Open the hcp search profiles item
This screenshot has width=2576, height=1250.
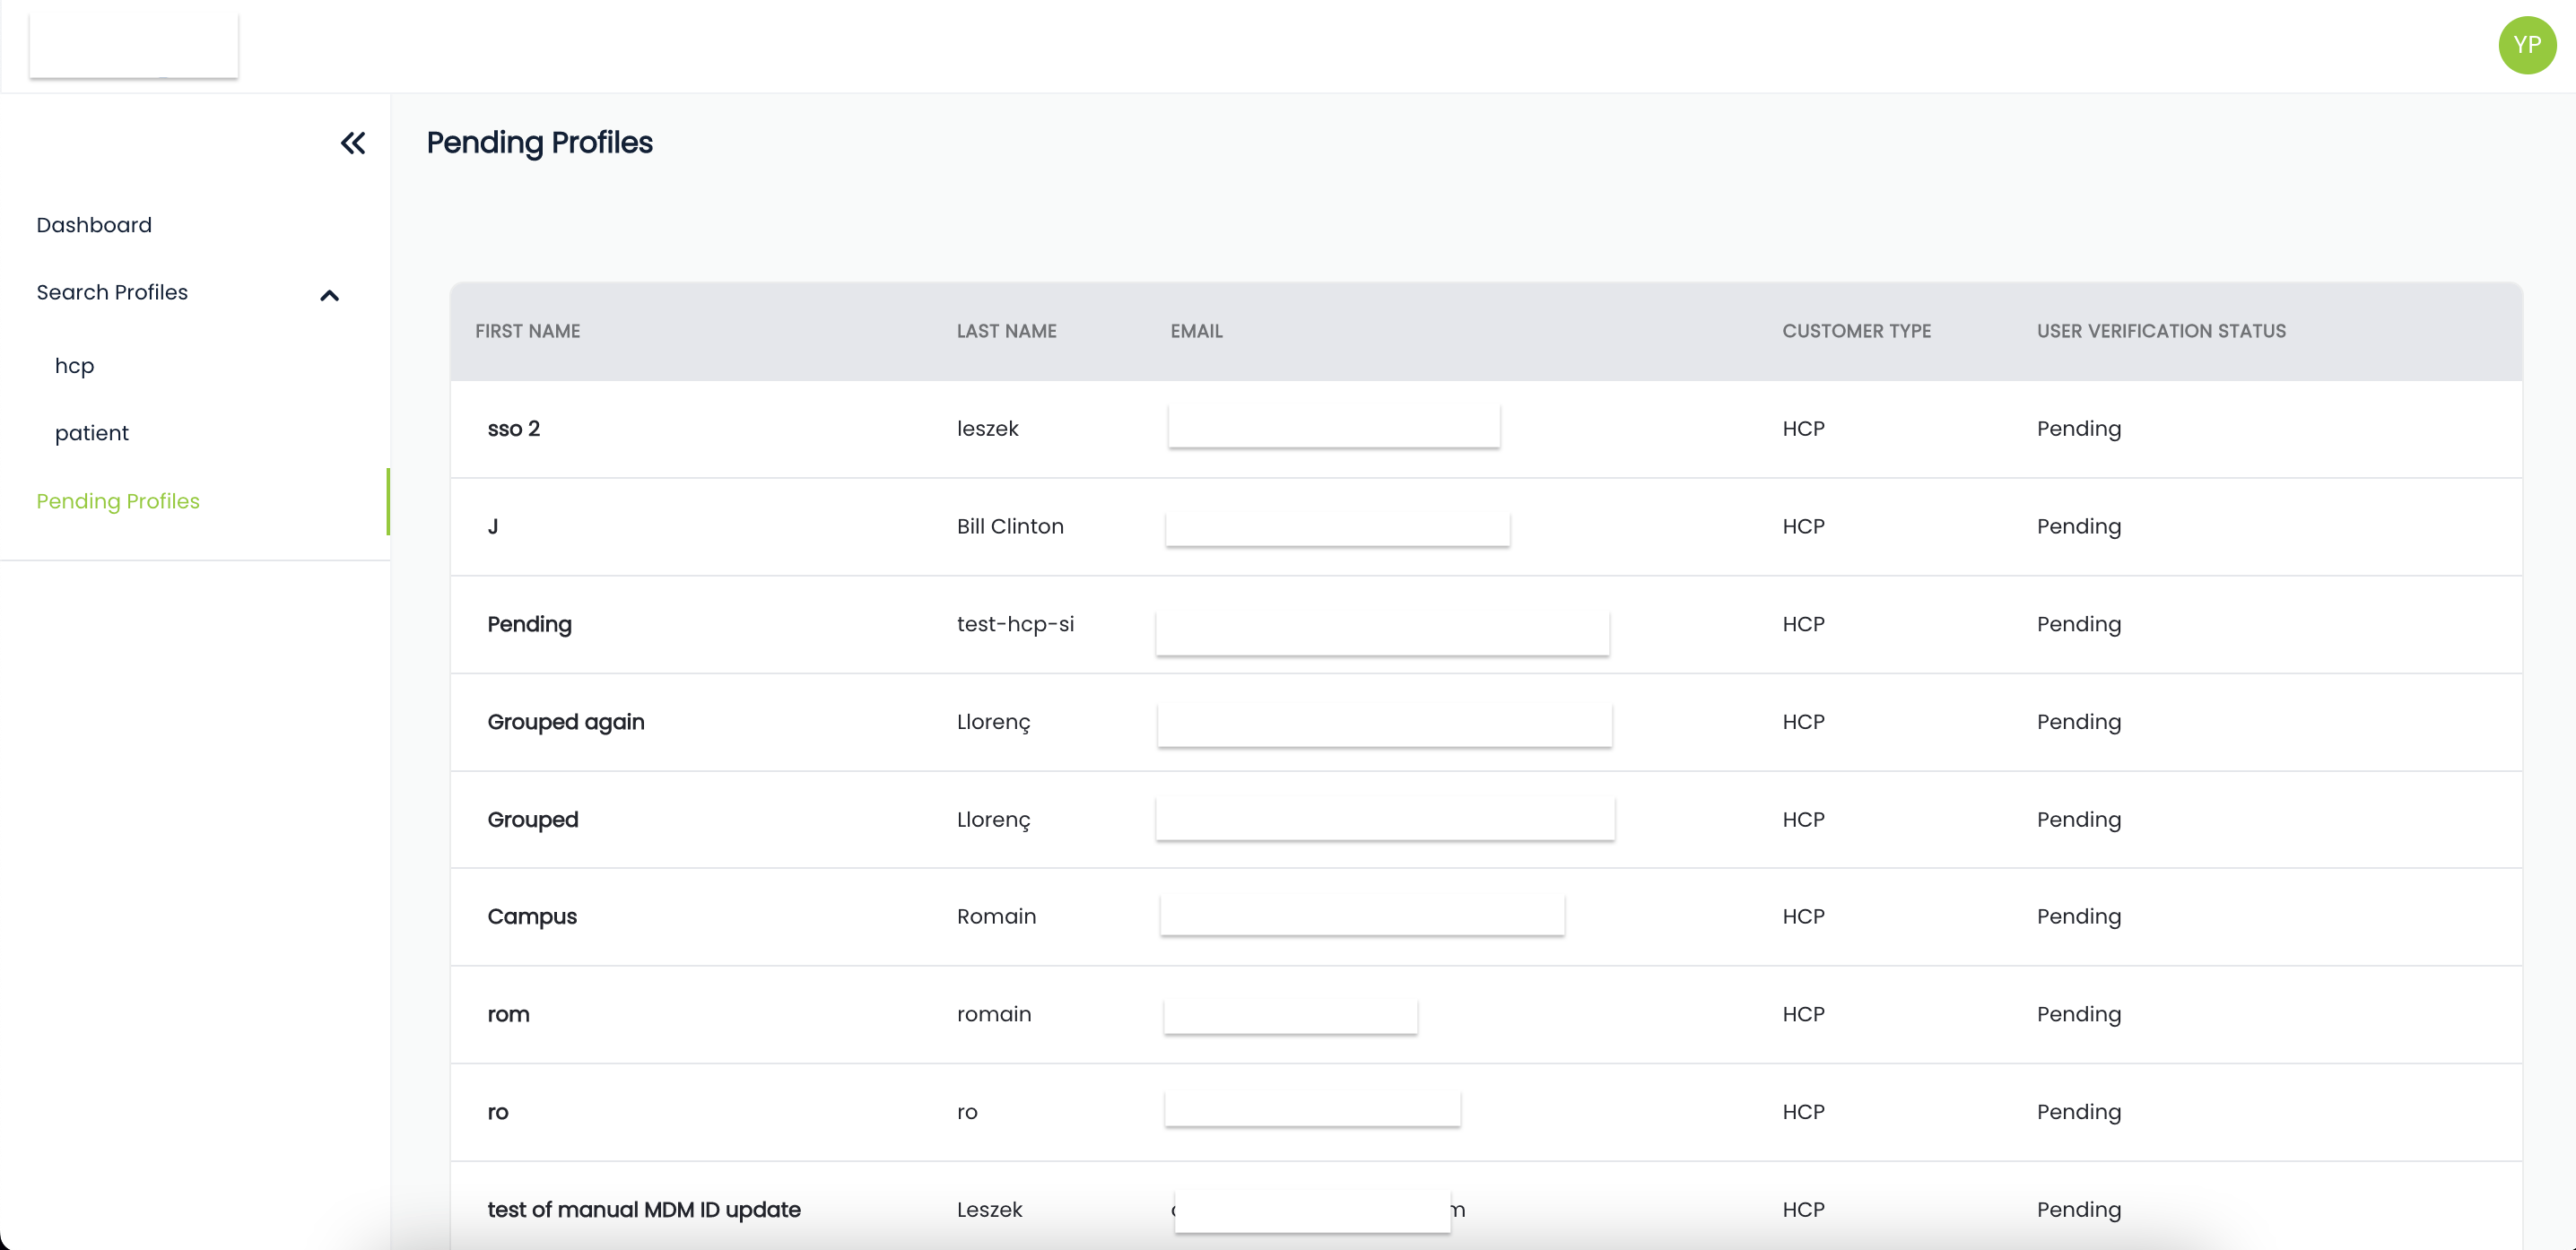(74, 366)
